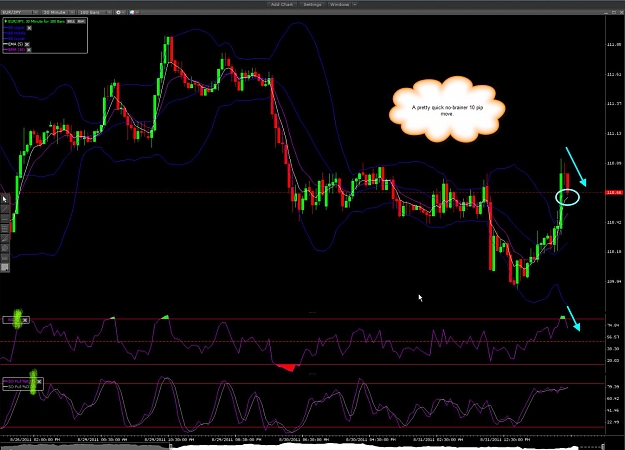Viewport: 625px width, 450px height.
Task: Remove the BB Upper indicator
Action: click(29, 28)
